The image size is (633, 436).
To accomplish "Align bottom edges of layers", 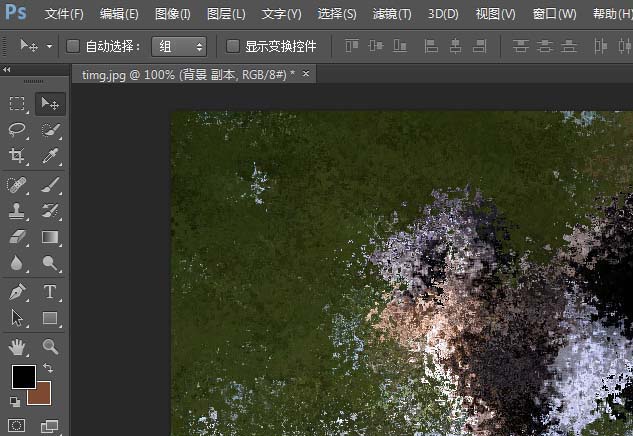I will point(400,46).
